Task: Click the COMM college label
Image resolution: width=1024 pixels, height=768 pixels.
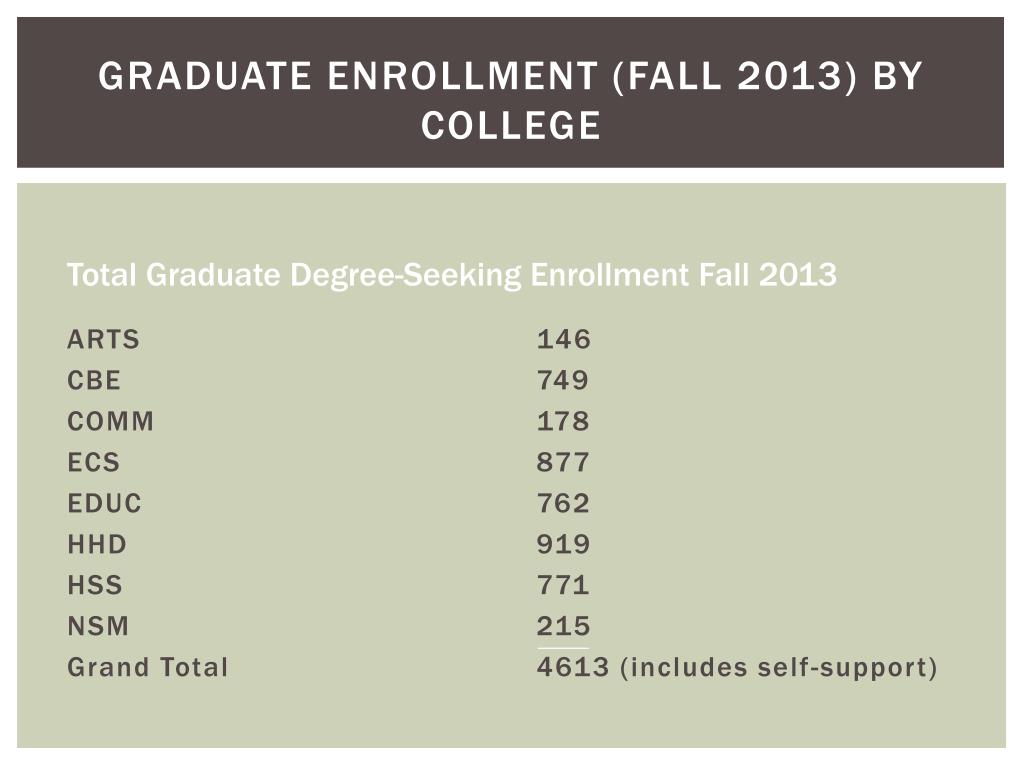Action: pyautogui.click(x=110, y=422)
